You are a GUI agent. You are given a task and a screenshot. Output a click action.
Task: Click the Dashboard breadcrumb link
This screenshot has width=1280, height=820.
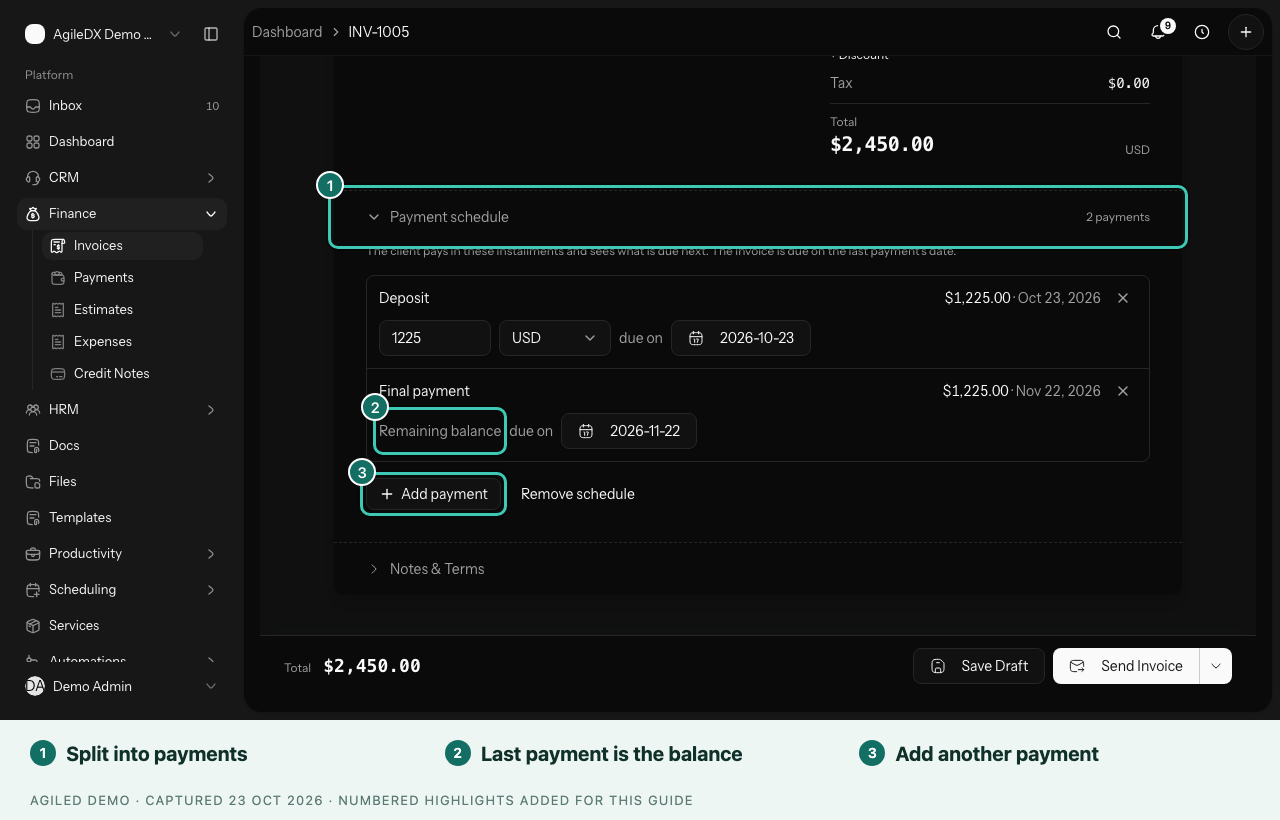[287, 32]
